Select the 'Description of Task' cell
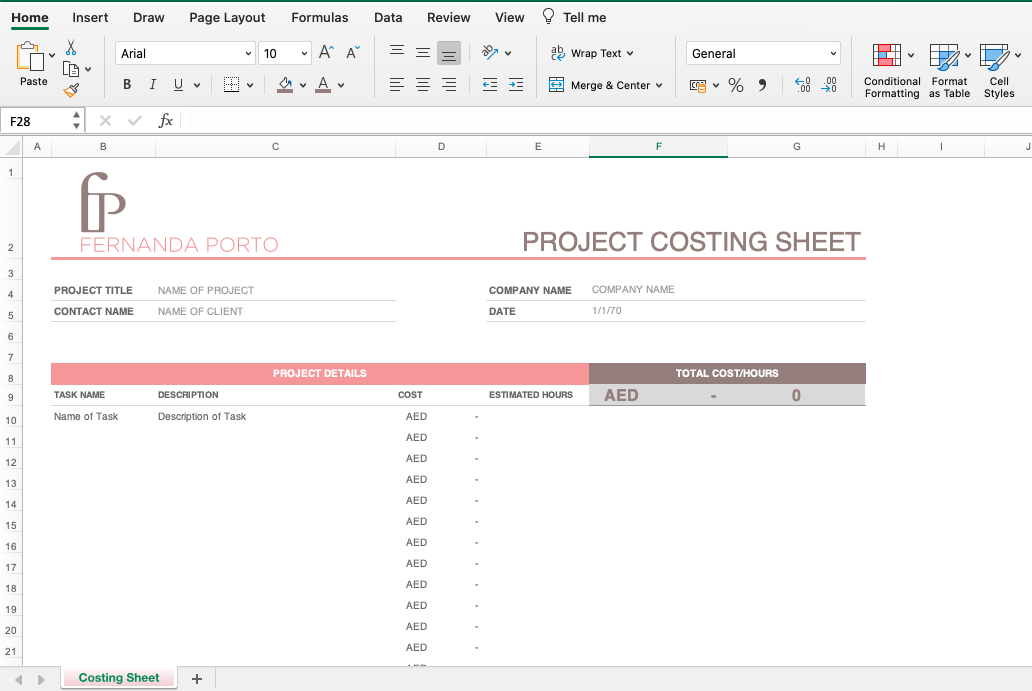This screenshot has height=691, width=1032. point(275,417)
